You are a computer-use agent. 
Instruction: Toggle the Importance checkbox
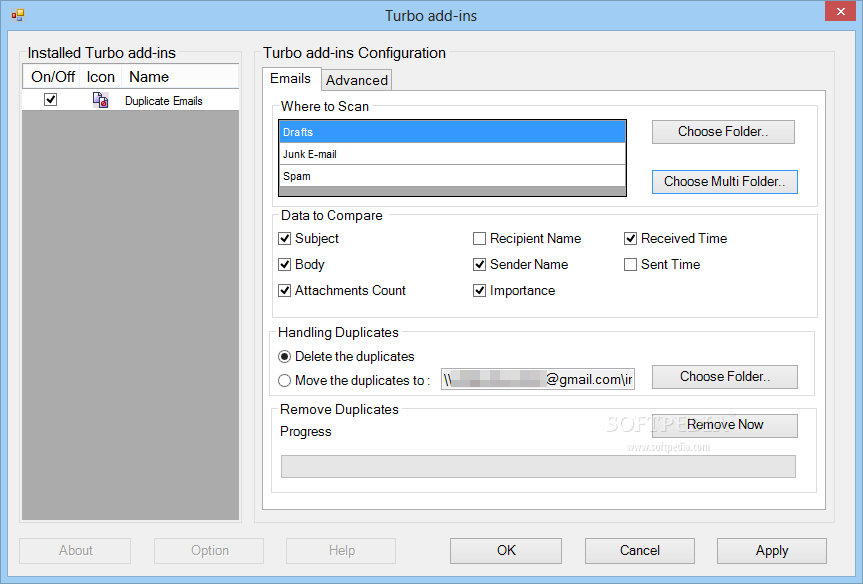pyautogui.click(x=479, y=290)
